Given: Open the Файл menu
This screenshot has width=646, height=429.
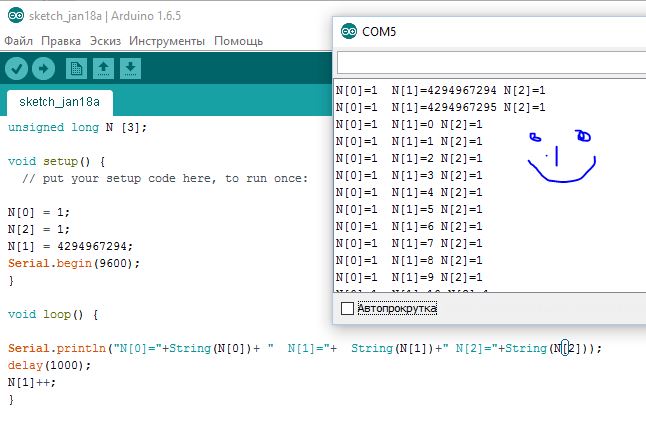Looking at the screenshot, I should (x=19, y=41).
